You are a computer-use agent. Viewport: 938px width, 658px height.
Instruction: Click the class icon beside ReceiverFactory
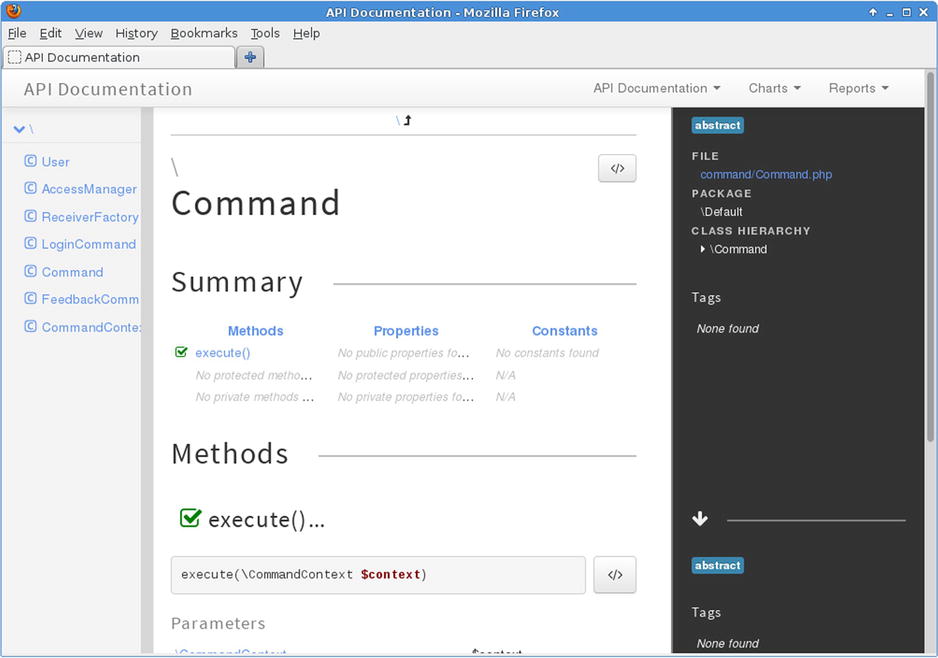(x=31, y=216)
